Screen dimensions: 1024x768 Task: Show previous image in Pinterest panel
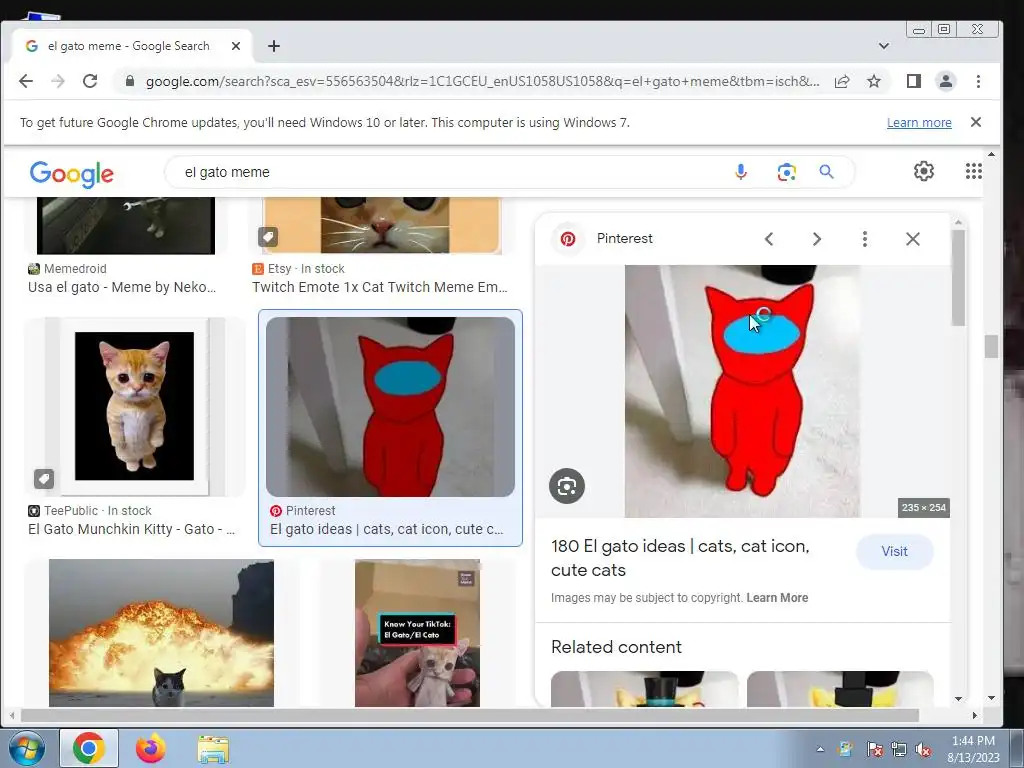pyautogui.click(x=769, y=239)
